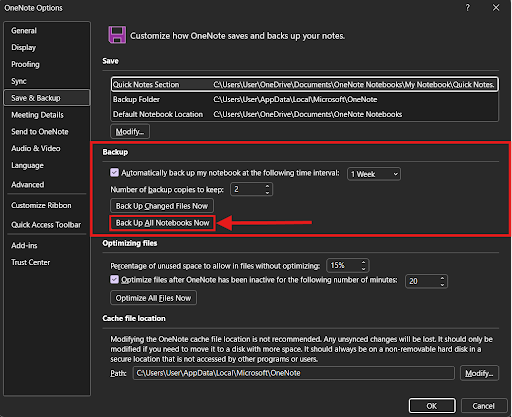512x417 pixels.
Task: Open the 1 Week backup interval dropdown
Action: coord(374,174)
